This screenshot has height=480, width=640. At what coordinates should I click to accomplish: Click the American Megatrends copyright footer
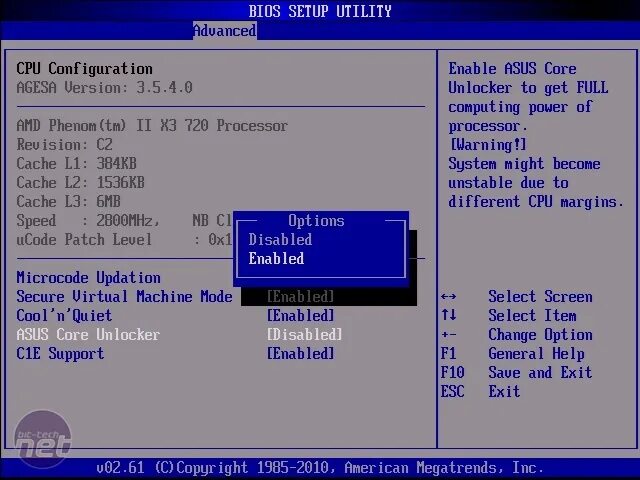[320, 467]
